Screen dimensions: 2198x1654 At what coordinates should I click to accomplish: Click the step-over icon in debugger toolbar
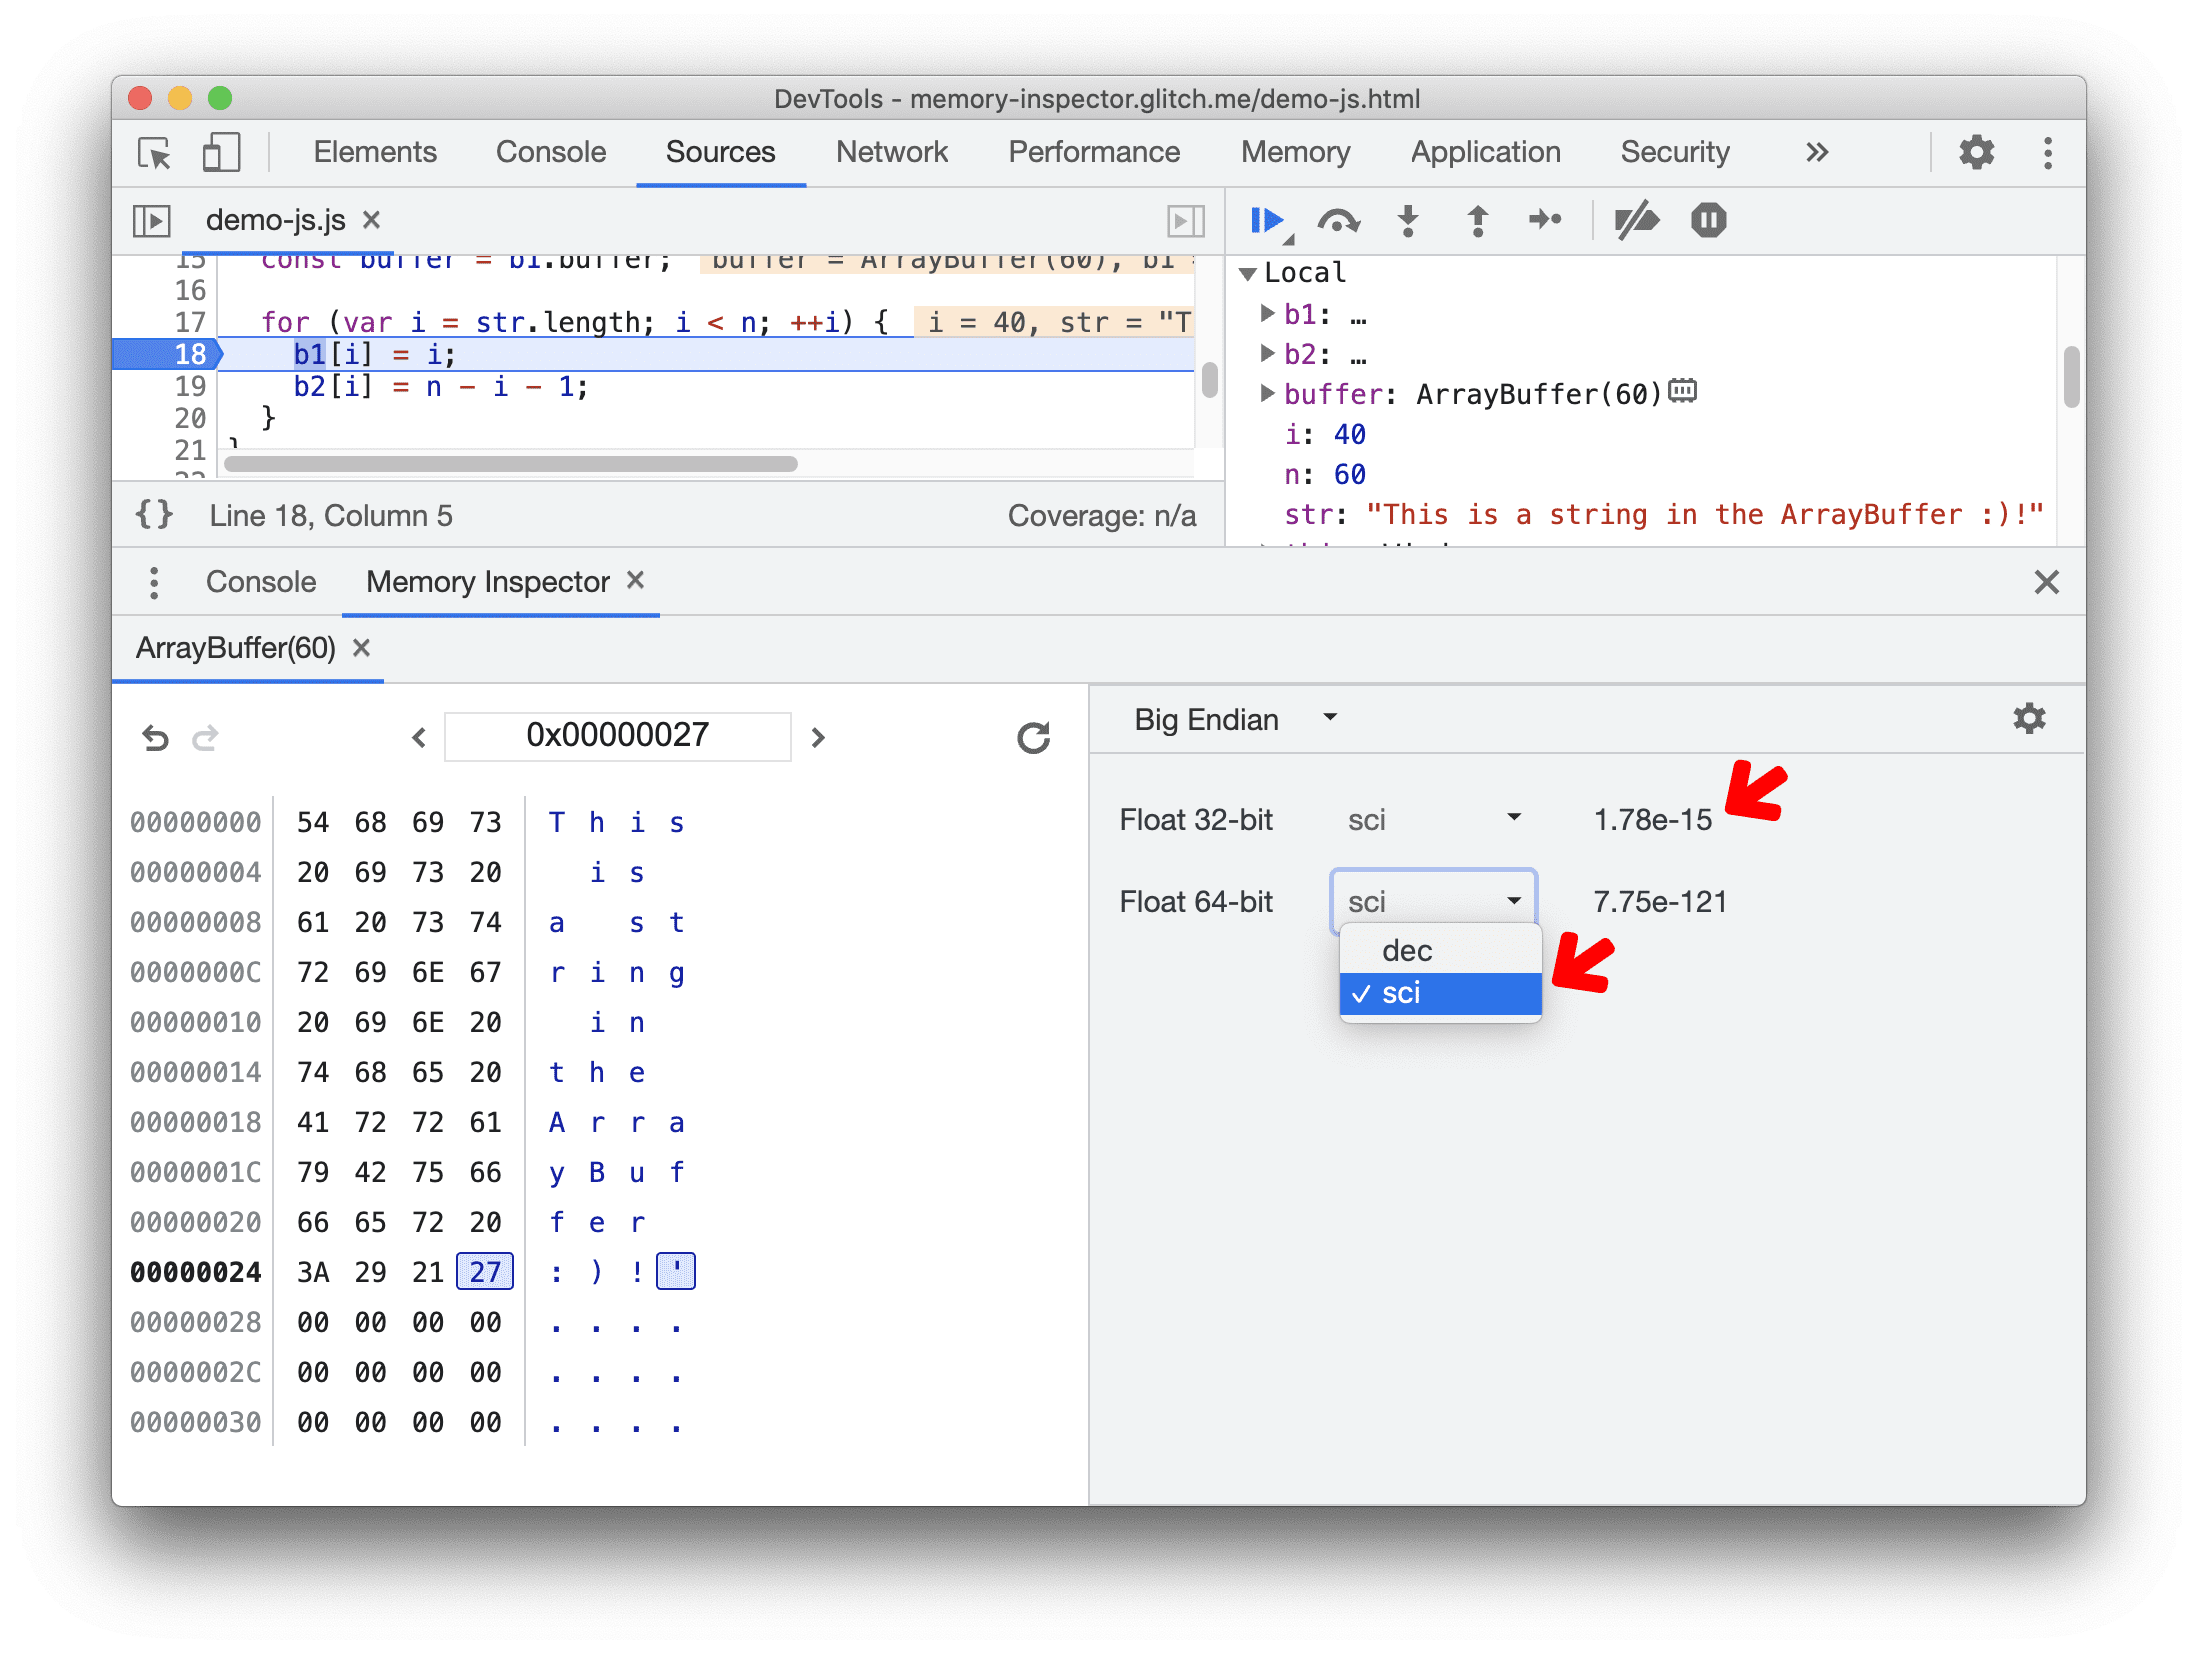(1336, 221)
